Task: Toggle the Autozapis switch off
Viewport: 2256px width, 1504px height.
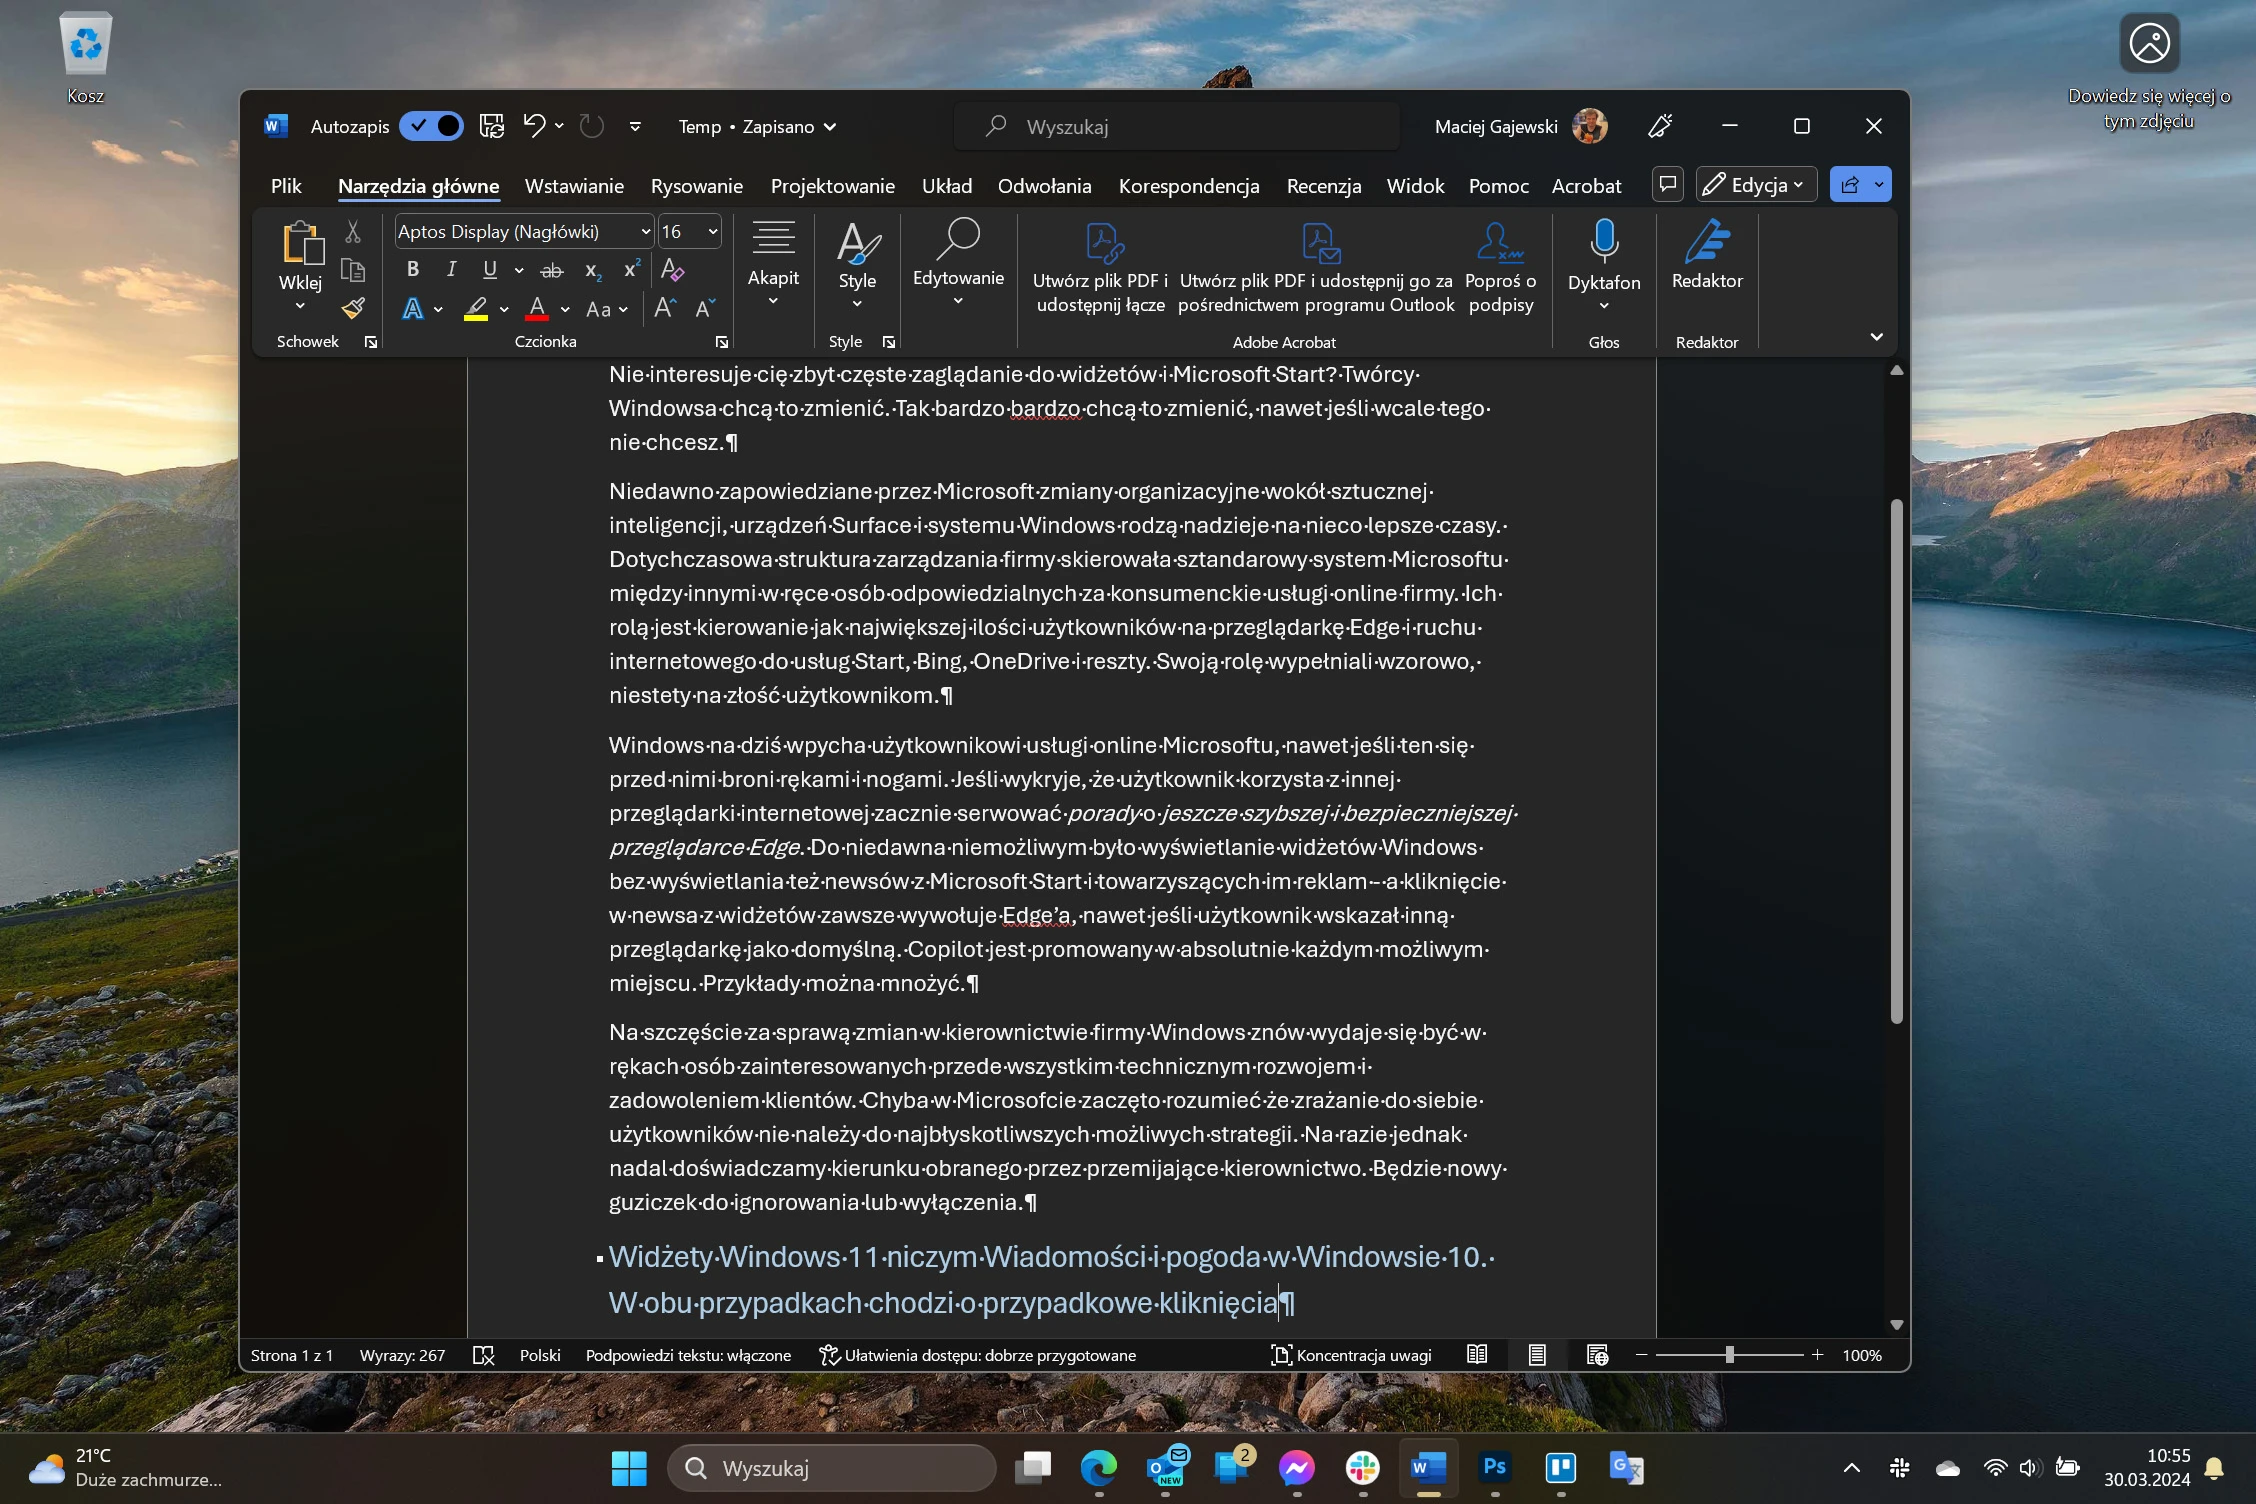Action: click(x=431, y=126)
